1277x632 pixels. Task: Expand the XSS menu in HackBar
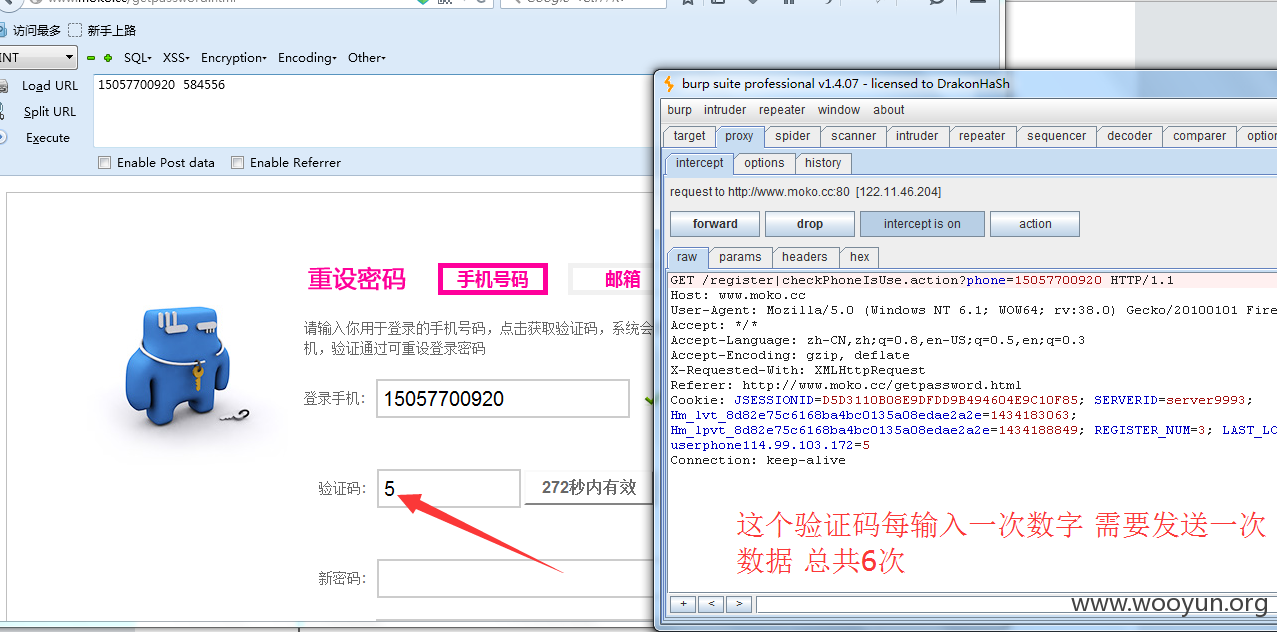click(x=176, y=58)
